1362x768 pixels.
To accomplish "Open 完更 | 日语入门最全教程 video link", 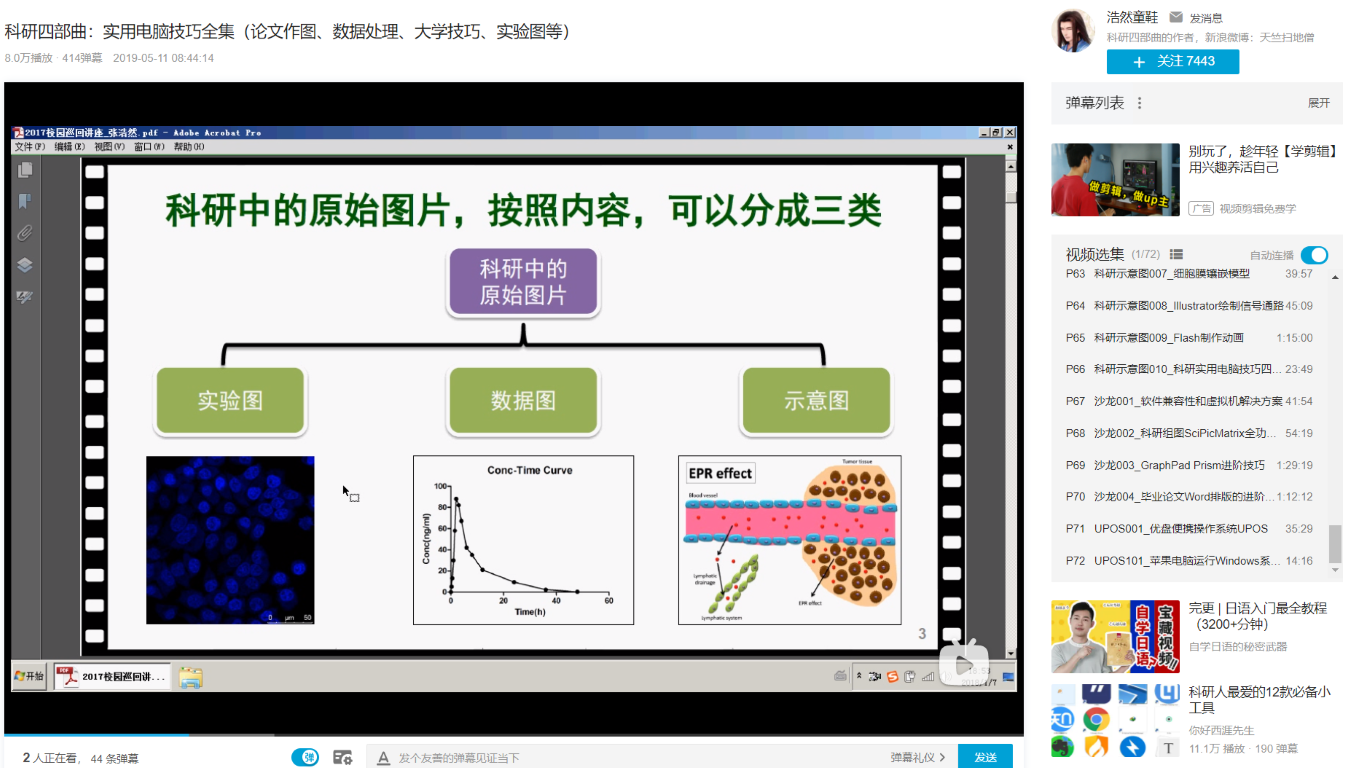I will click(1258, 616).
